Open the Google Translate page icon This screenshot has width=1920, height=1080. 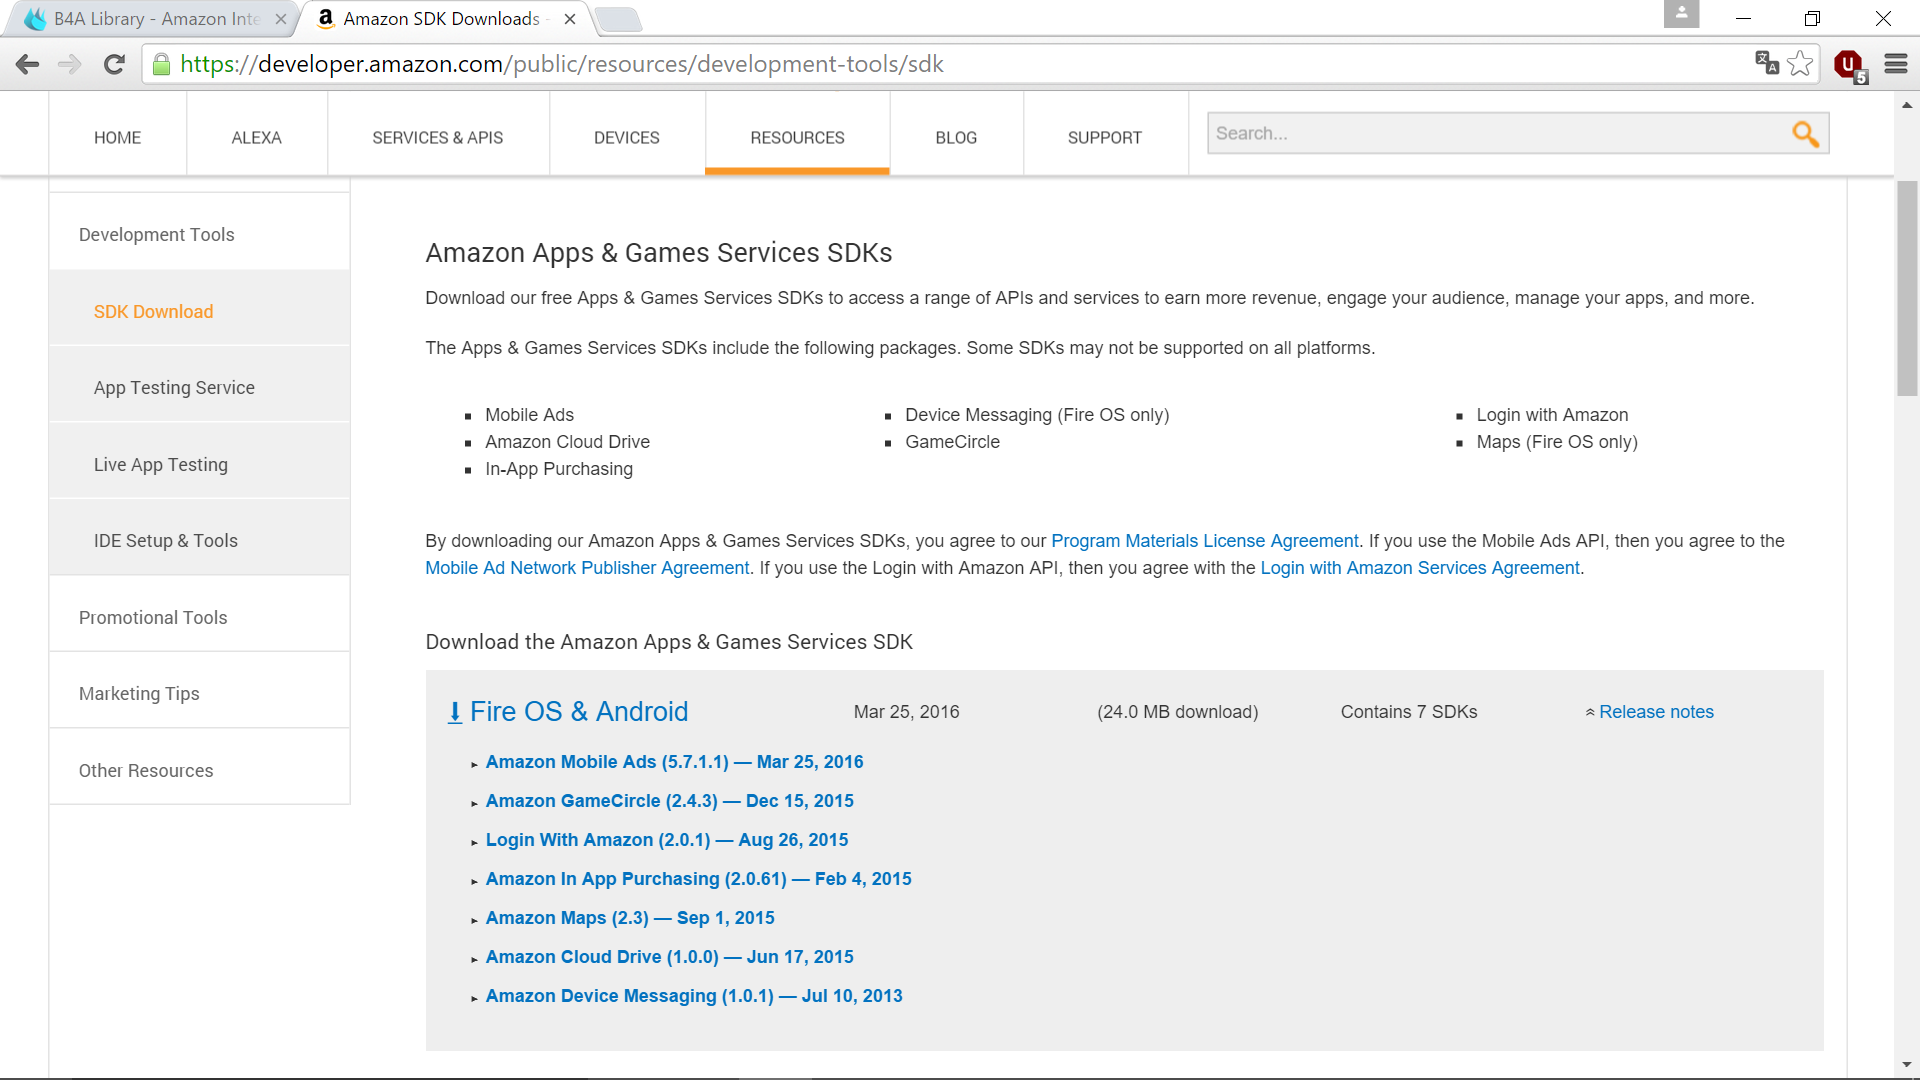coord(1767,63)
